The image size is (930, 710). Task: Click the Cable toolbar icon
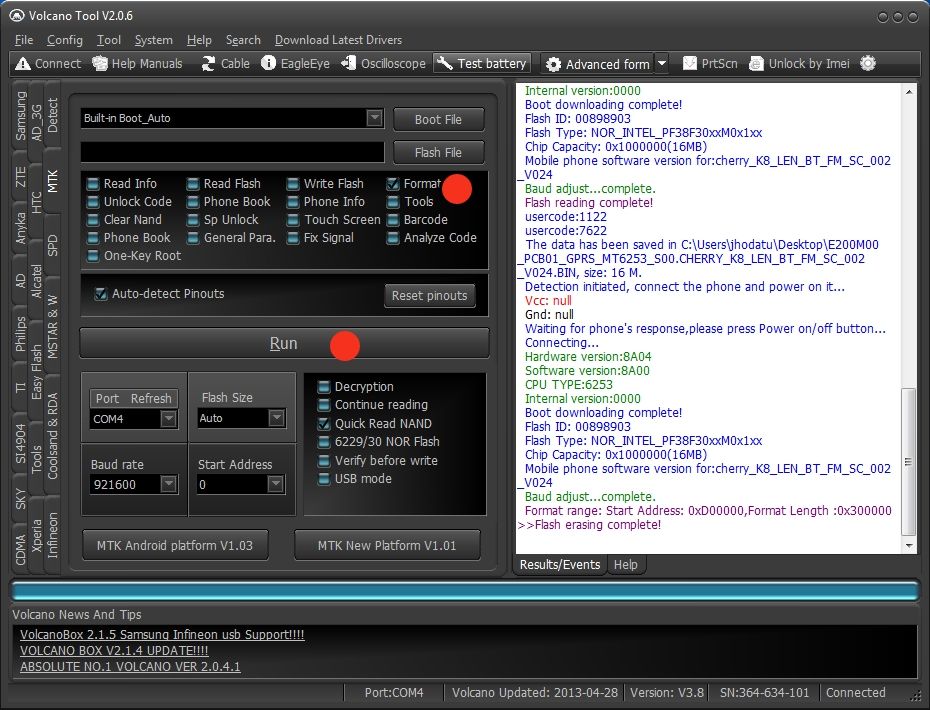coord(208,64)
